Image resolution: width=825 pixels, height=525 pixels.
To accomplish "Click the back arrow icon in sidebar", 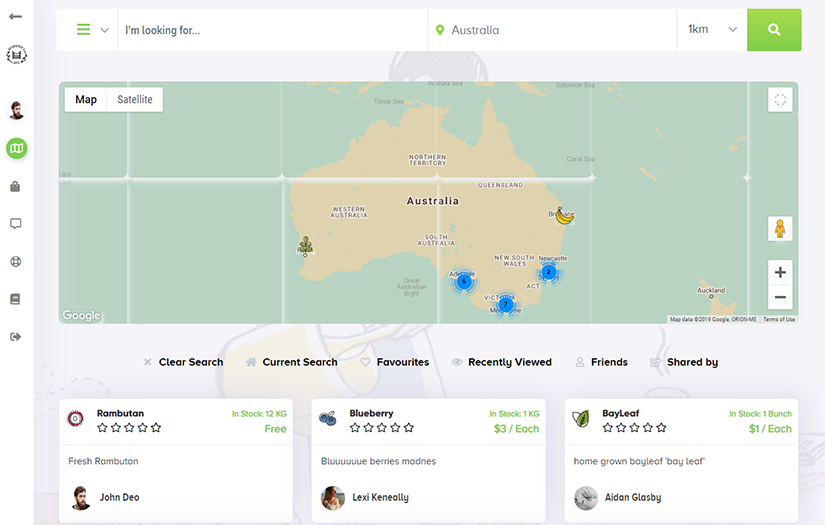I will pyautogui.click(x=15, y=16).
